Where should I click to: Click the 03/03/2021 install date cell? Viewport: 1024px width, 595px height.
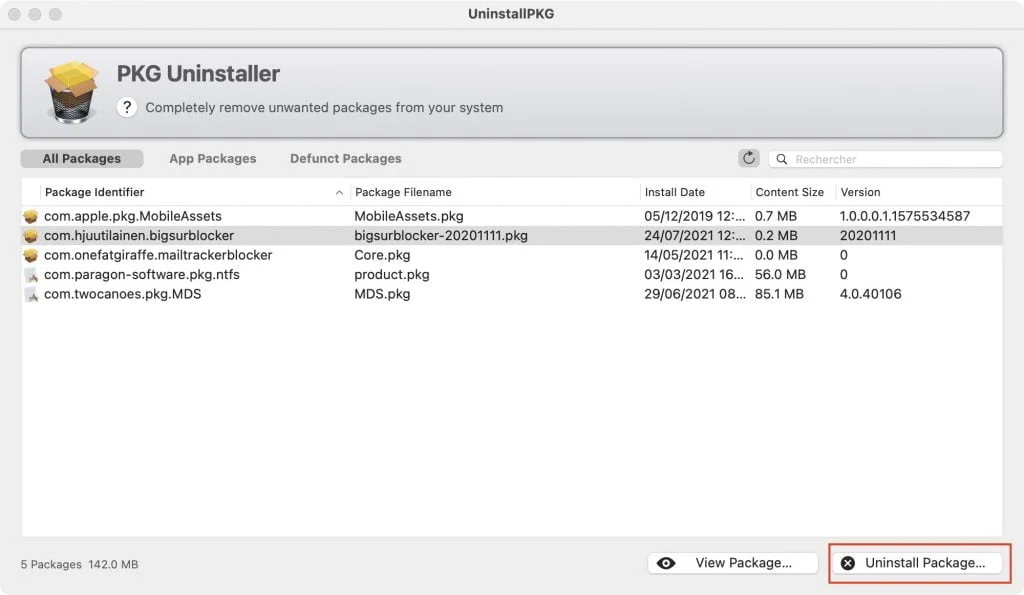click(x=694, y=275)
